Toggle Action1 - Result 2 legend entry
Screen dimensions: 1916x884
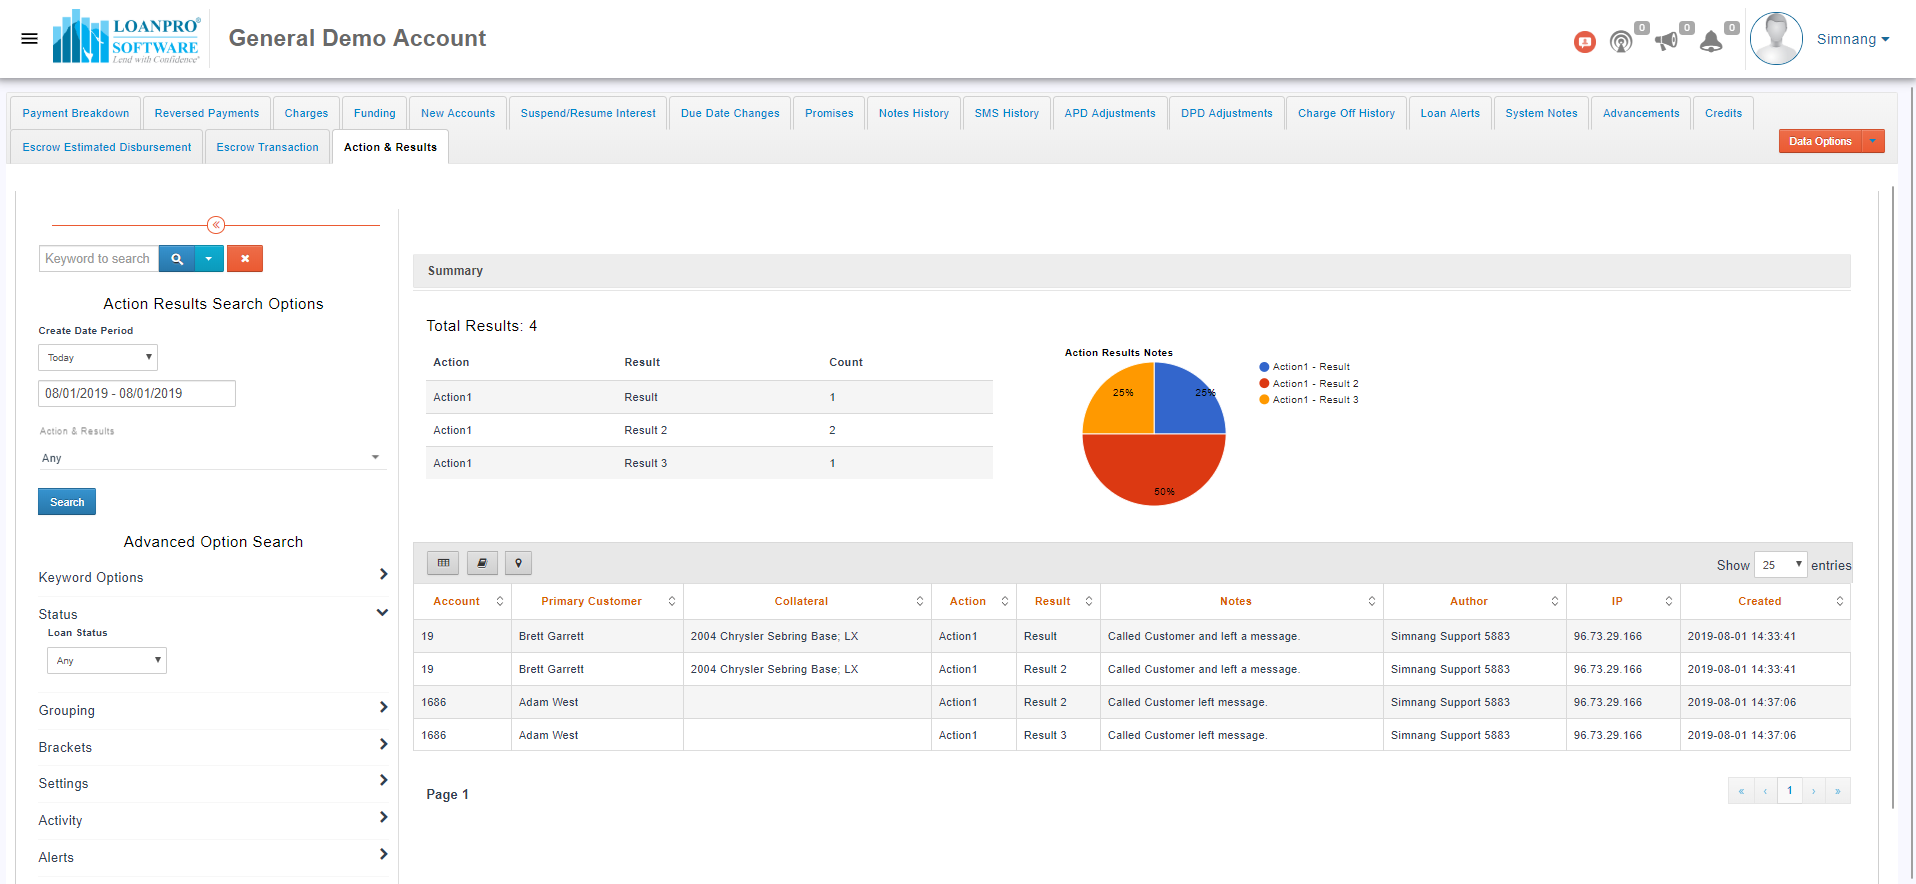[x=1309, y=384]
